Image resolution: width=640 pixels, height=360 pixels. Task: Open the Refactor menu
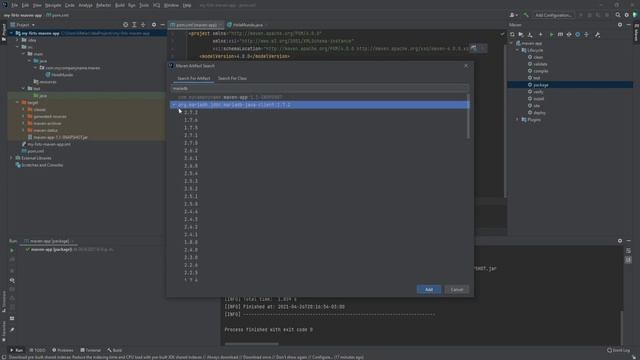[103, 5]
